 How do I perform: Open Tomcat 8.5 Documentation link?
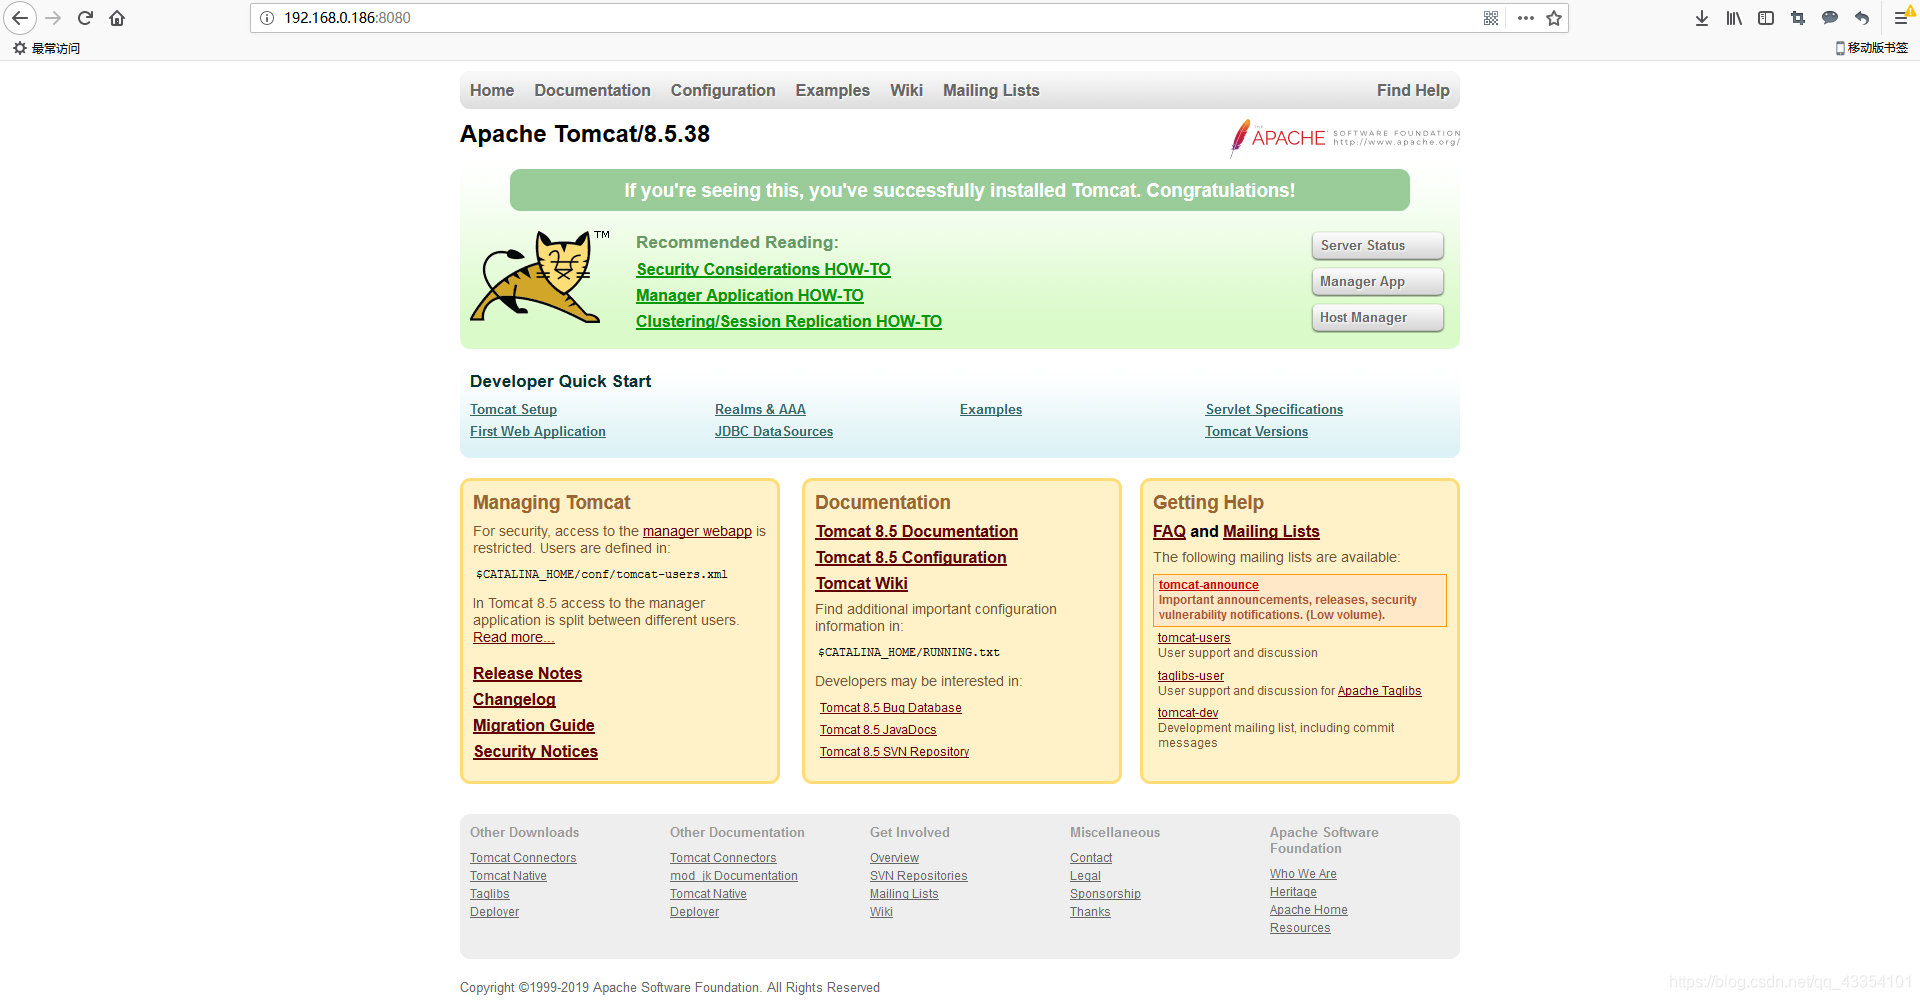pyautogui.click(x=916, y=531)
